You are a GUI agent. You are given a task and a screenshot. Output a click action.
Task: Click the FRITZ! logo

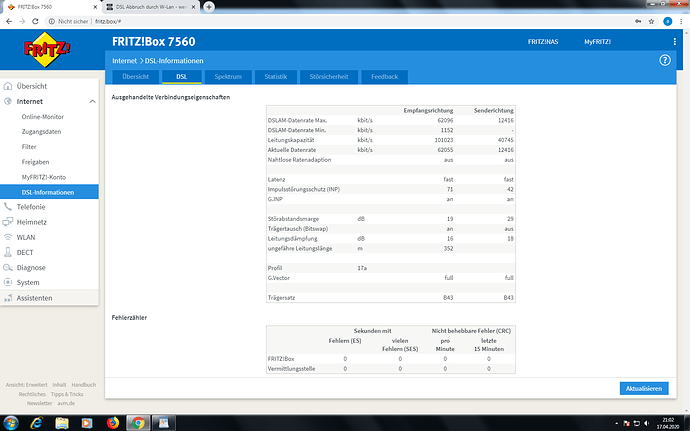click(x=47, y=49)
